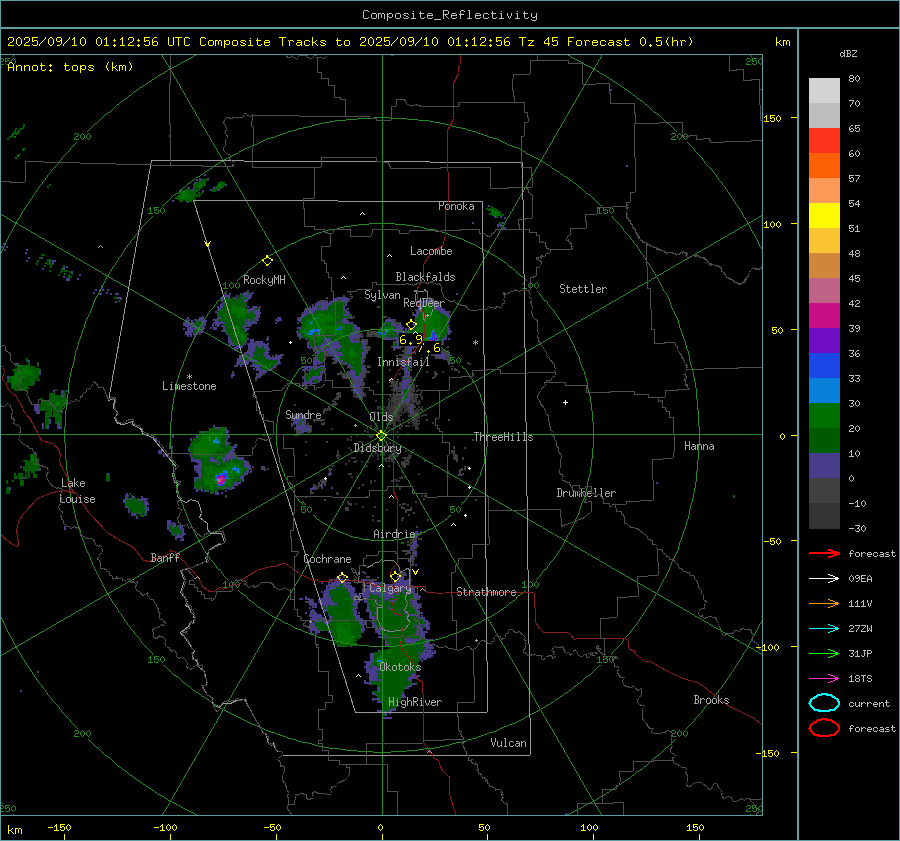Pick the light gray 80 dBZ swatch
The image size is (900, 841).
(x=824, y=90)
